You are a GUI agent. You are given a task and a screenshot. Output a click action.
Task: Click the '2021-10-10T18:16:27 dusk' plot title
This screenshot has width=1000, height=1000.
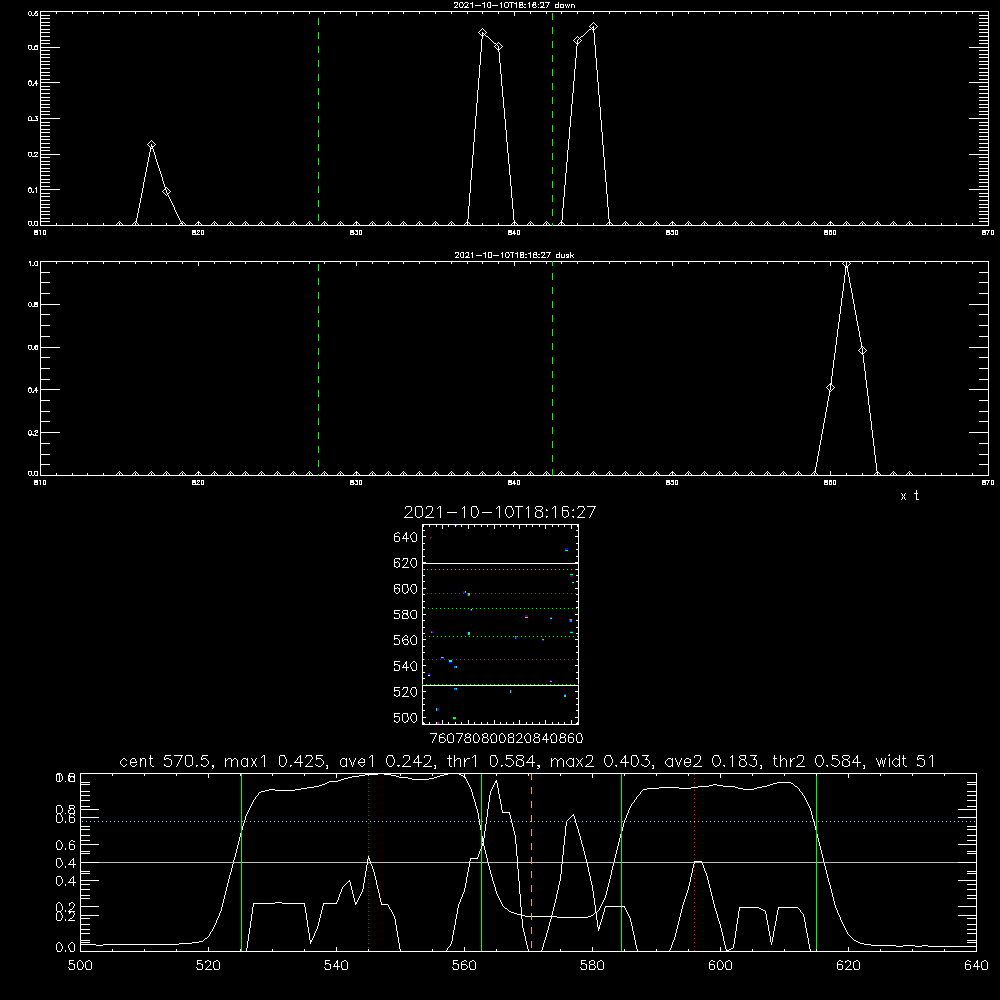click(x=514, y=255)
